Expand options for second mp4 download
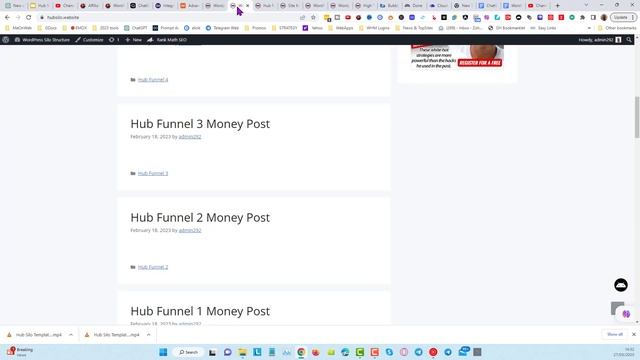640x360 pixels. (x=149, y=335)
